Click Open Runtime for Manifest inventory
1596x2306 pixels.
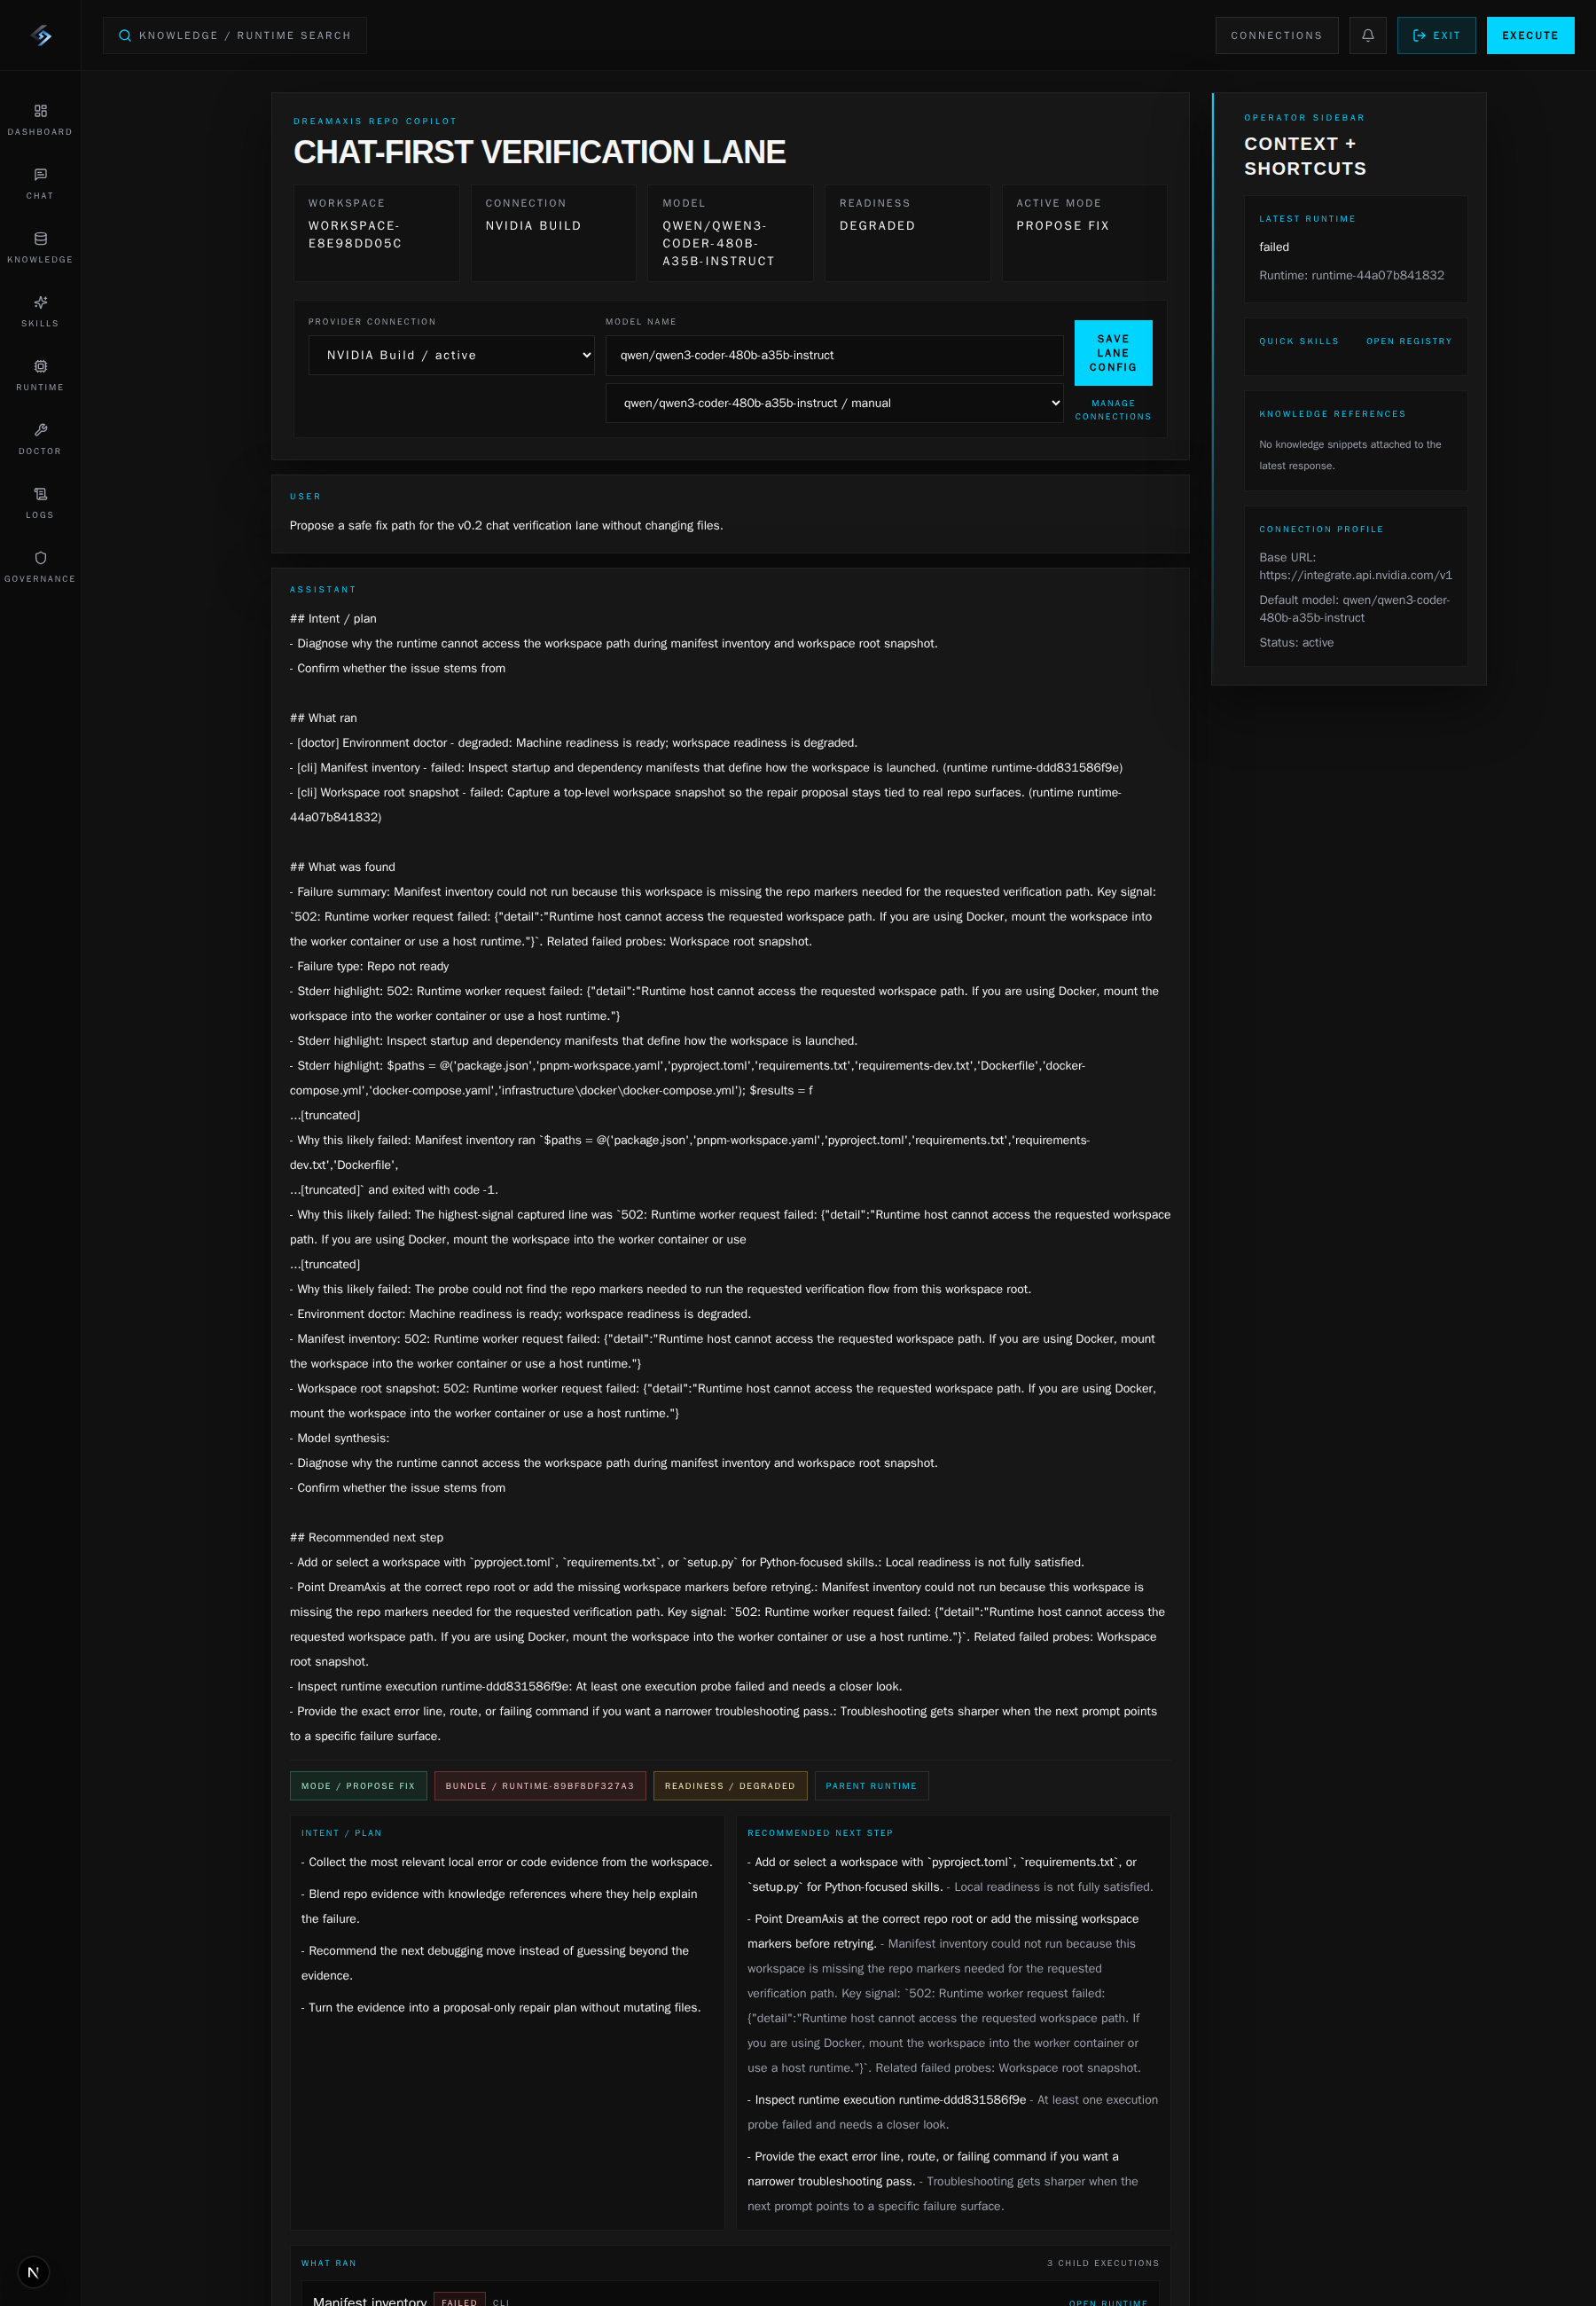1108,2302
